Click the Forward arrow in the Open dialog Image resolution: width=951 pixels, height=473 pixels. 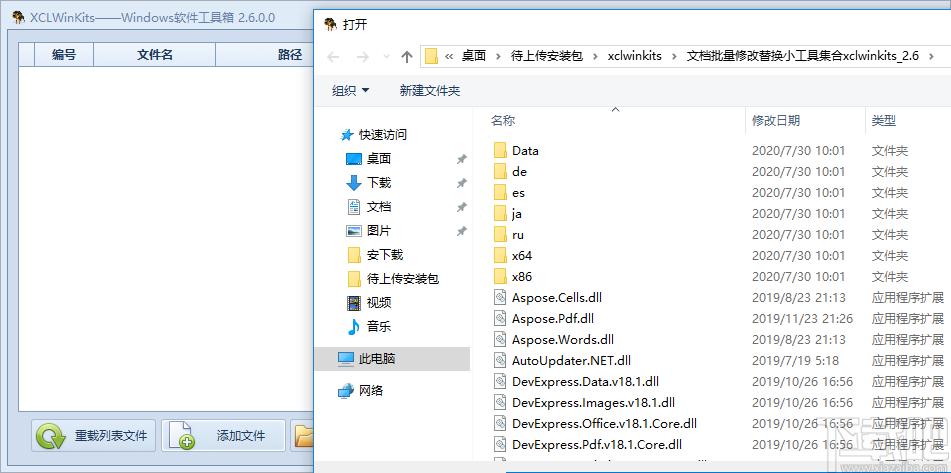(x=363, y=57)
